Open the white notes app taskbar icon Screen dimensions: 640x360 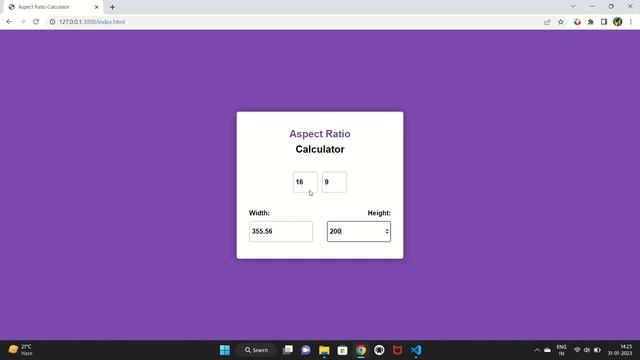(x=342, y=350)
